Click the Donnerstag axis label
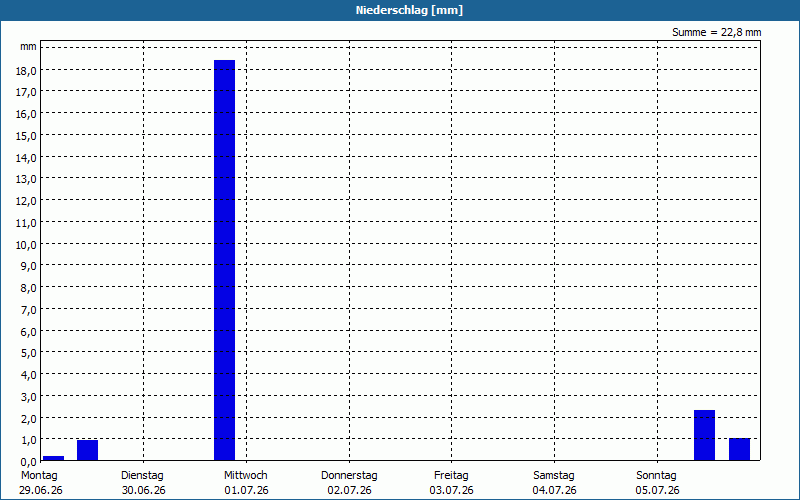 pyautogui.click(x=349, y=476)
